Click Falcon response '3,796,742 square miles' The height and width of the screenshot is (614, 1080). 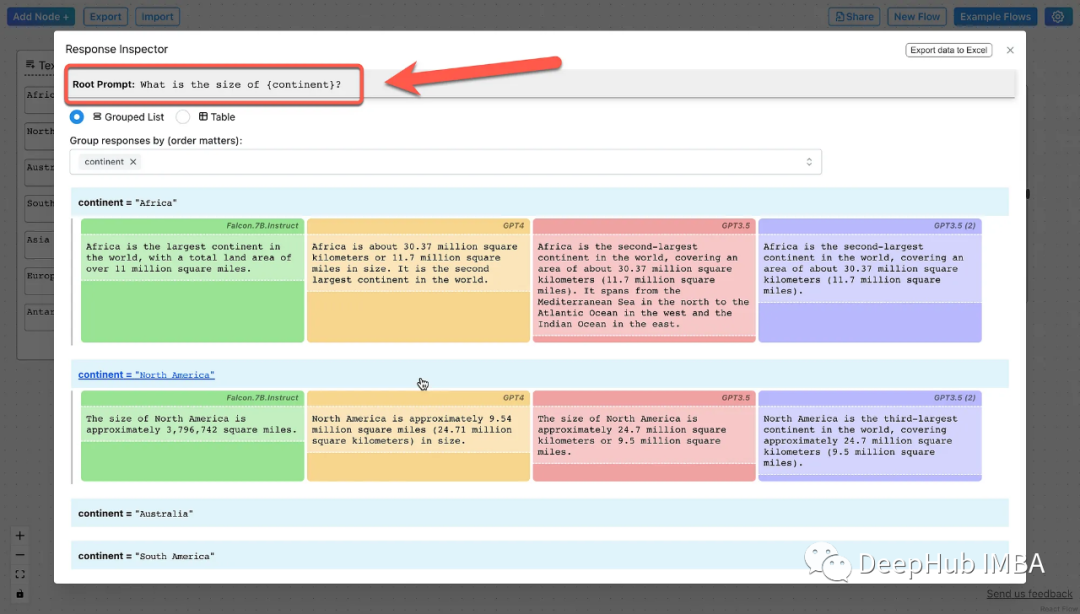(x=192, y=424)
